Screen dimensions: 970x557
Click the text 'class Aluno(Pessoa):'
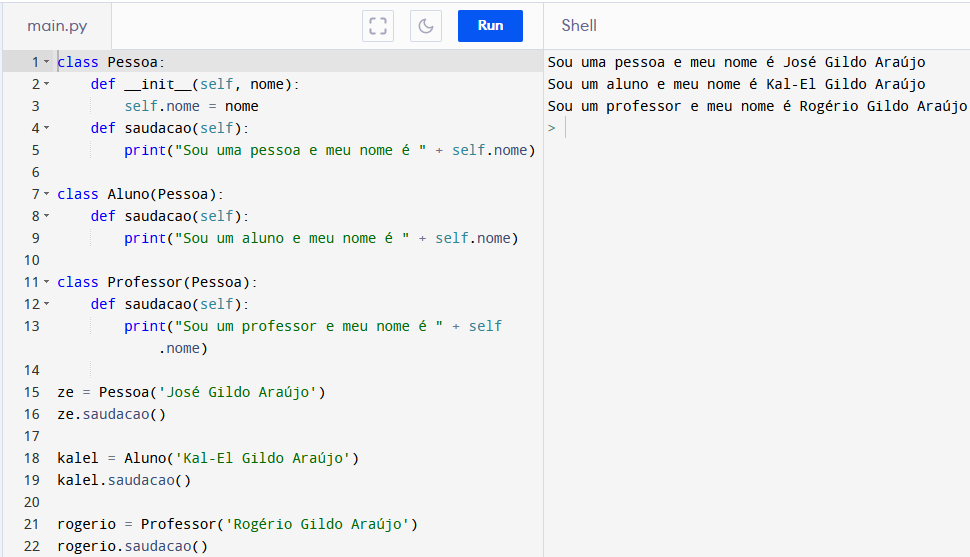pos(140,194)
